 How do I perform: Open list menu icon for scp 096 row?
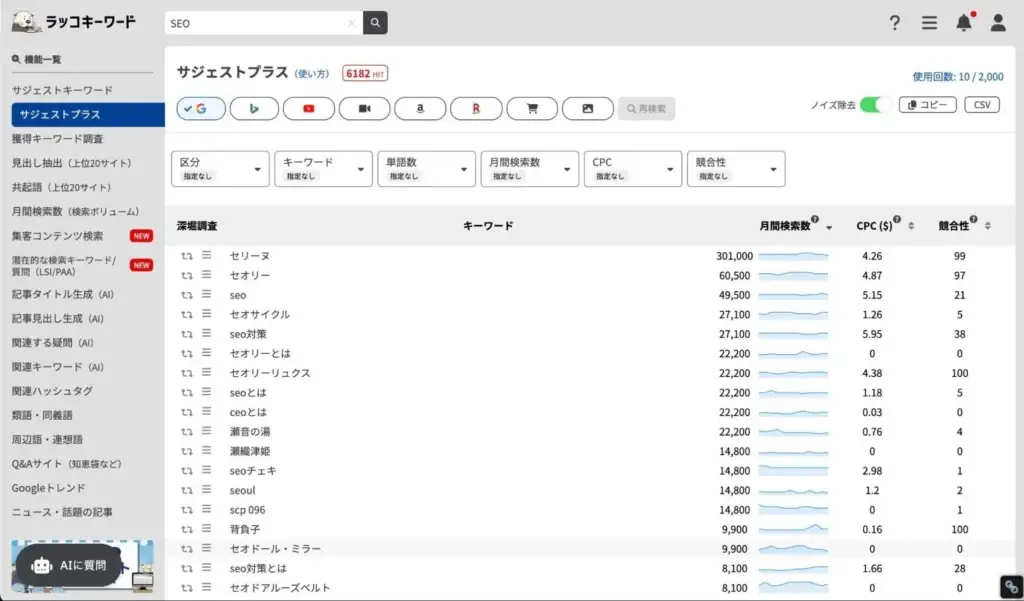point(206,509)
